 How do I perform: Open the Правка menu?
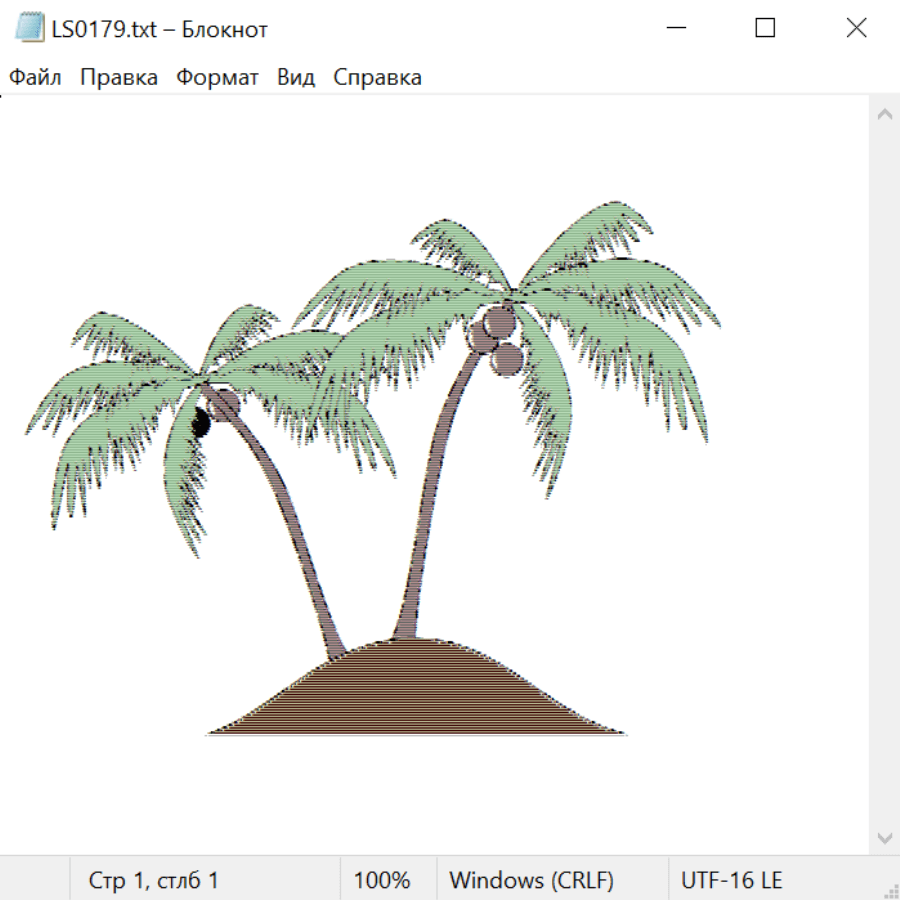(118, 78)
